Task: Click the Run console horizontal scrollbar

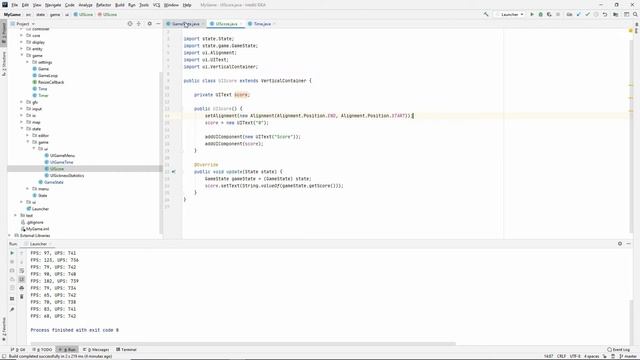Action: pyautogui.click(x=243, y=344)
